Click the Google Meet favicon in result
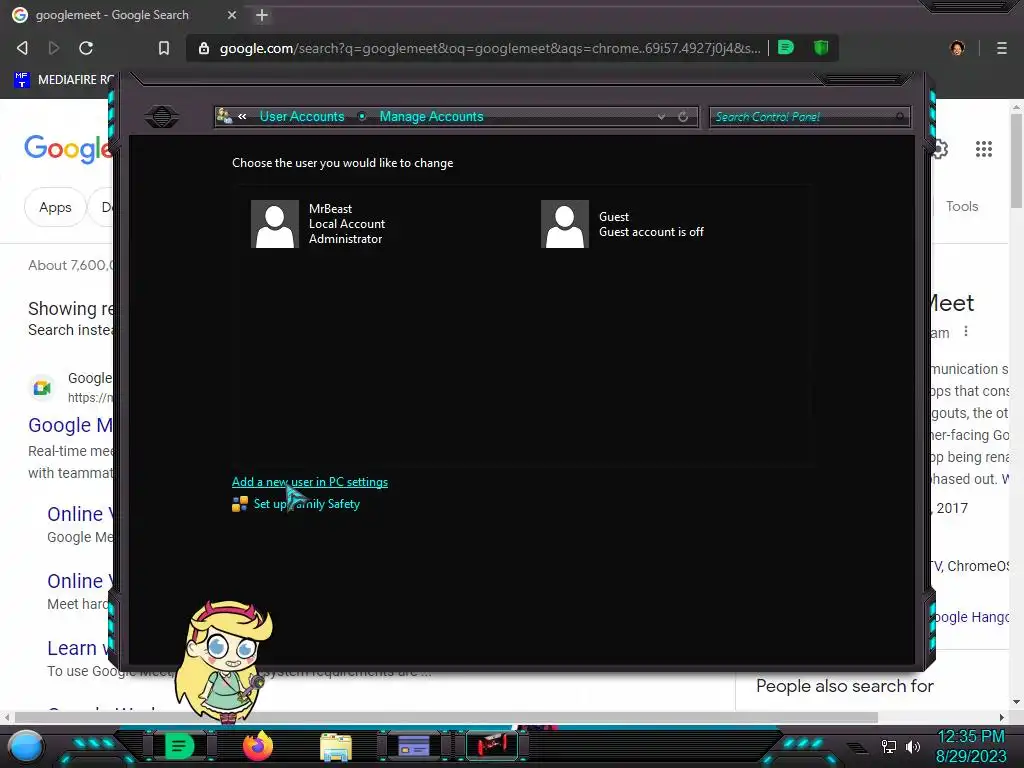This screenshot has height=768, width=1024. click(42, 387)
